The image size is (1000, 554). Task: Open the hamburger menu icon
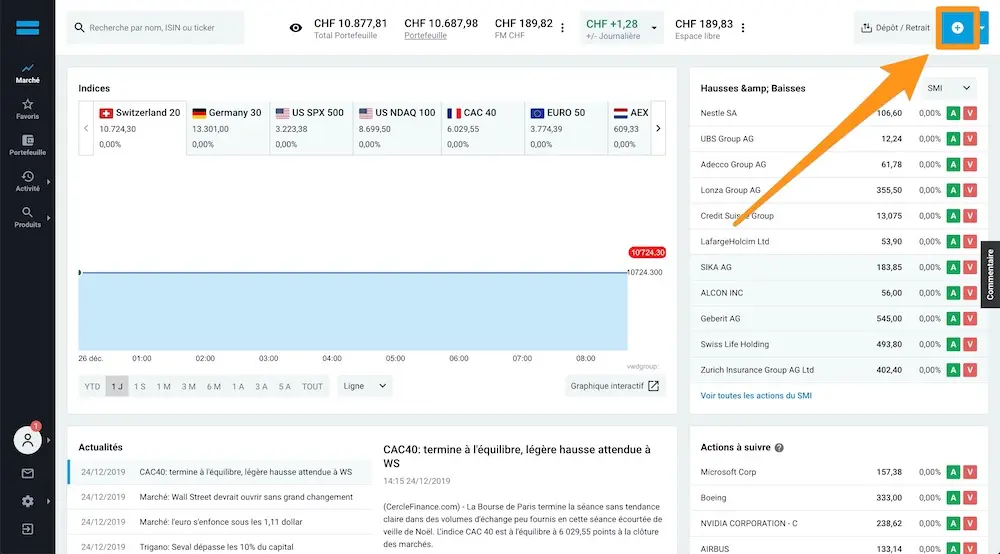click(x=27, y=27)
